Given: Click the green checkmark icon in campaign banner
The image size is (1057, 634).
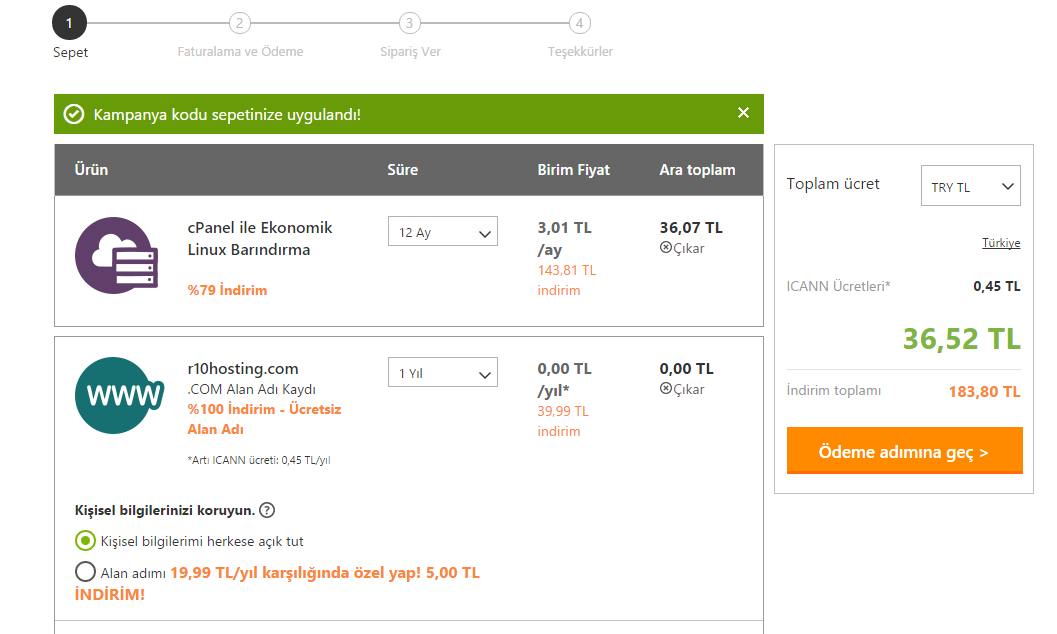Looking at the screenshot, I should tap(73, 114).
